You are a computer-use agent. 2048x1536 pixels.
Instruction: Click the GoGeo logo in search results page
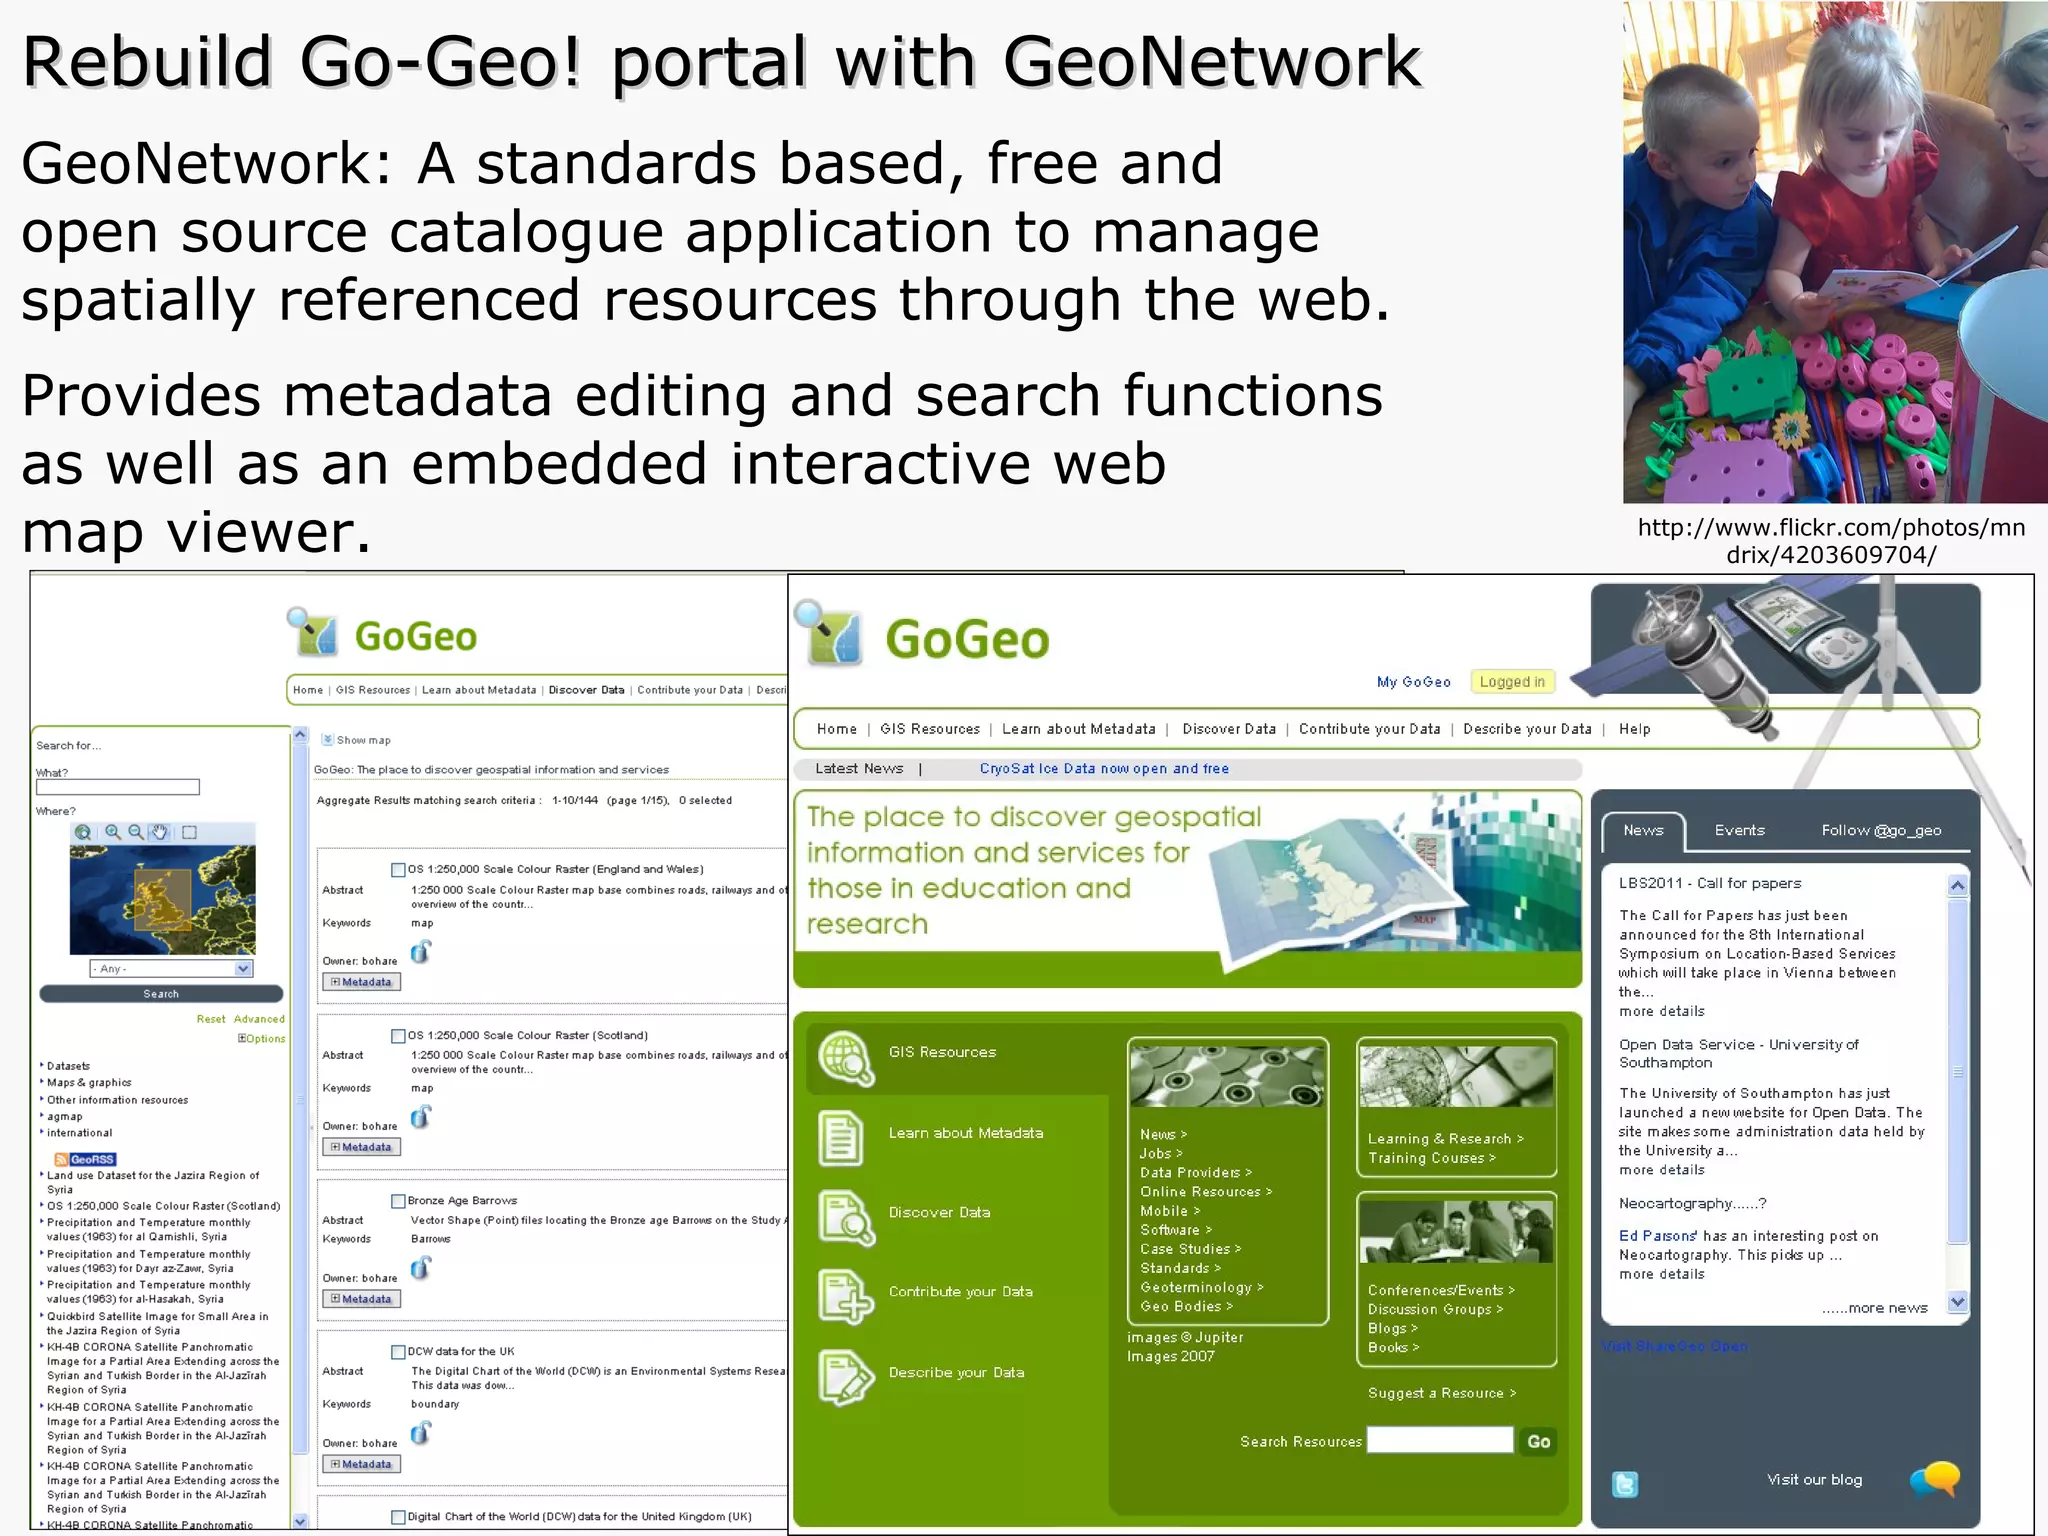382,634
